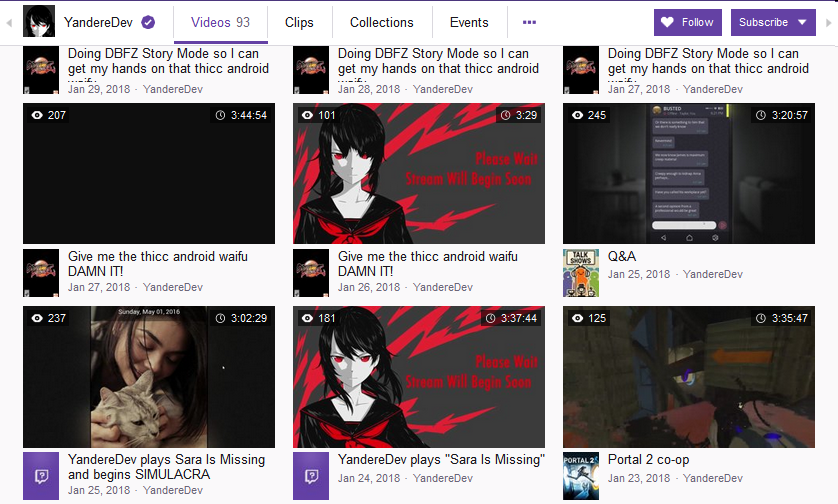
Task: Switch to the Clips tab
Action: 299,22
